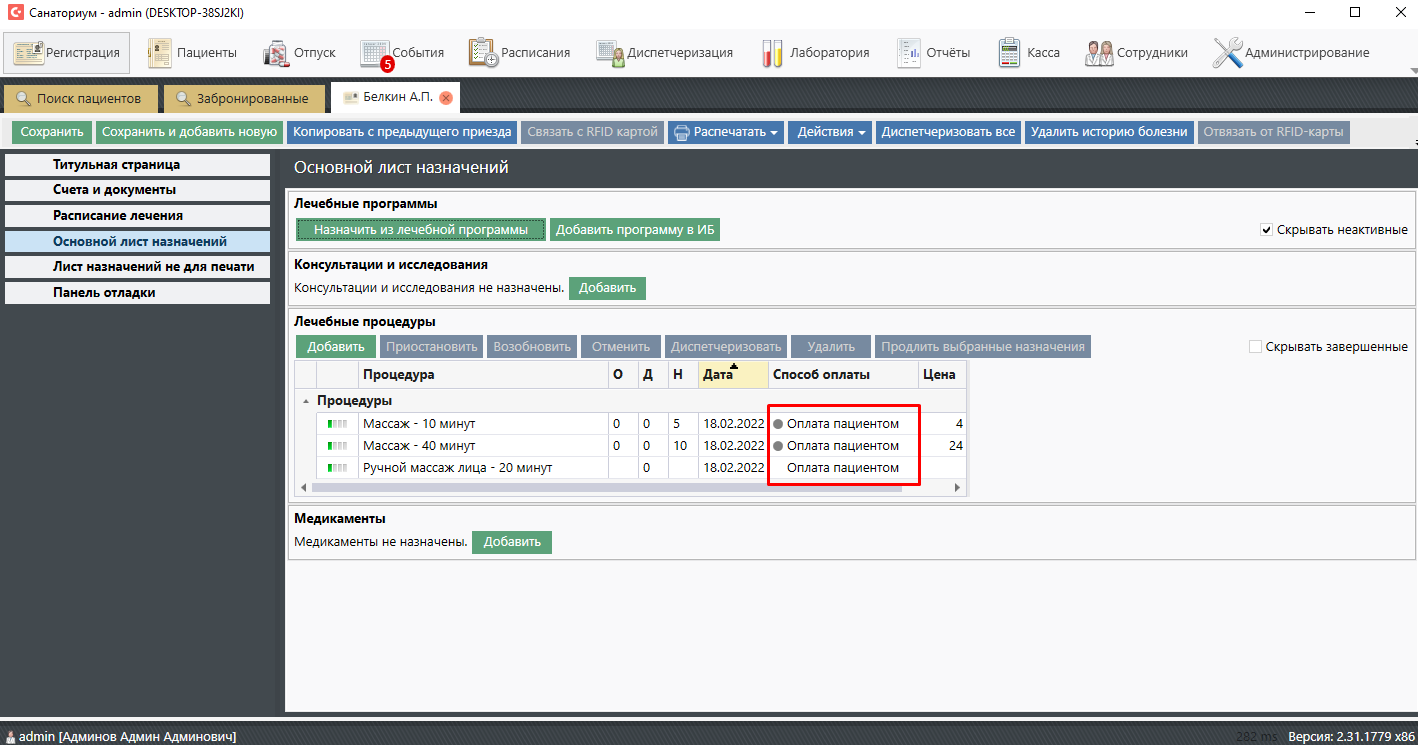Viewport: 1418px width, 745px height.
Task: Select Расписание лечения in sidebar
Action: [118, 215]
